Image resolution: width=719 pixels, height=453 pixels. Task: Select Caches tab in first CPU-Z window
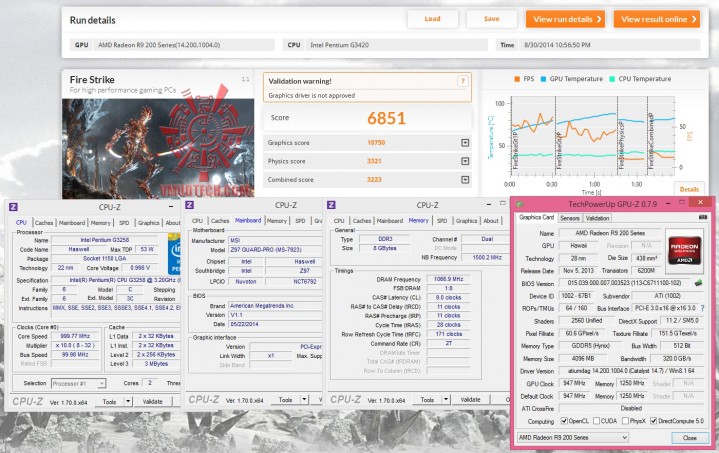click(x=44, y=222)
